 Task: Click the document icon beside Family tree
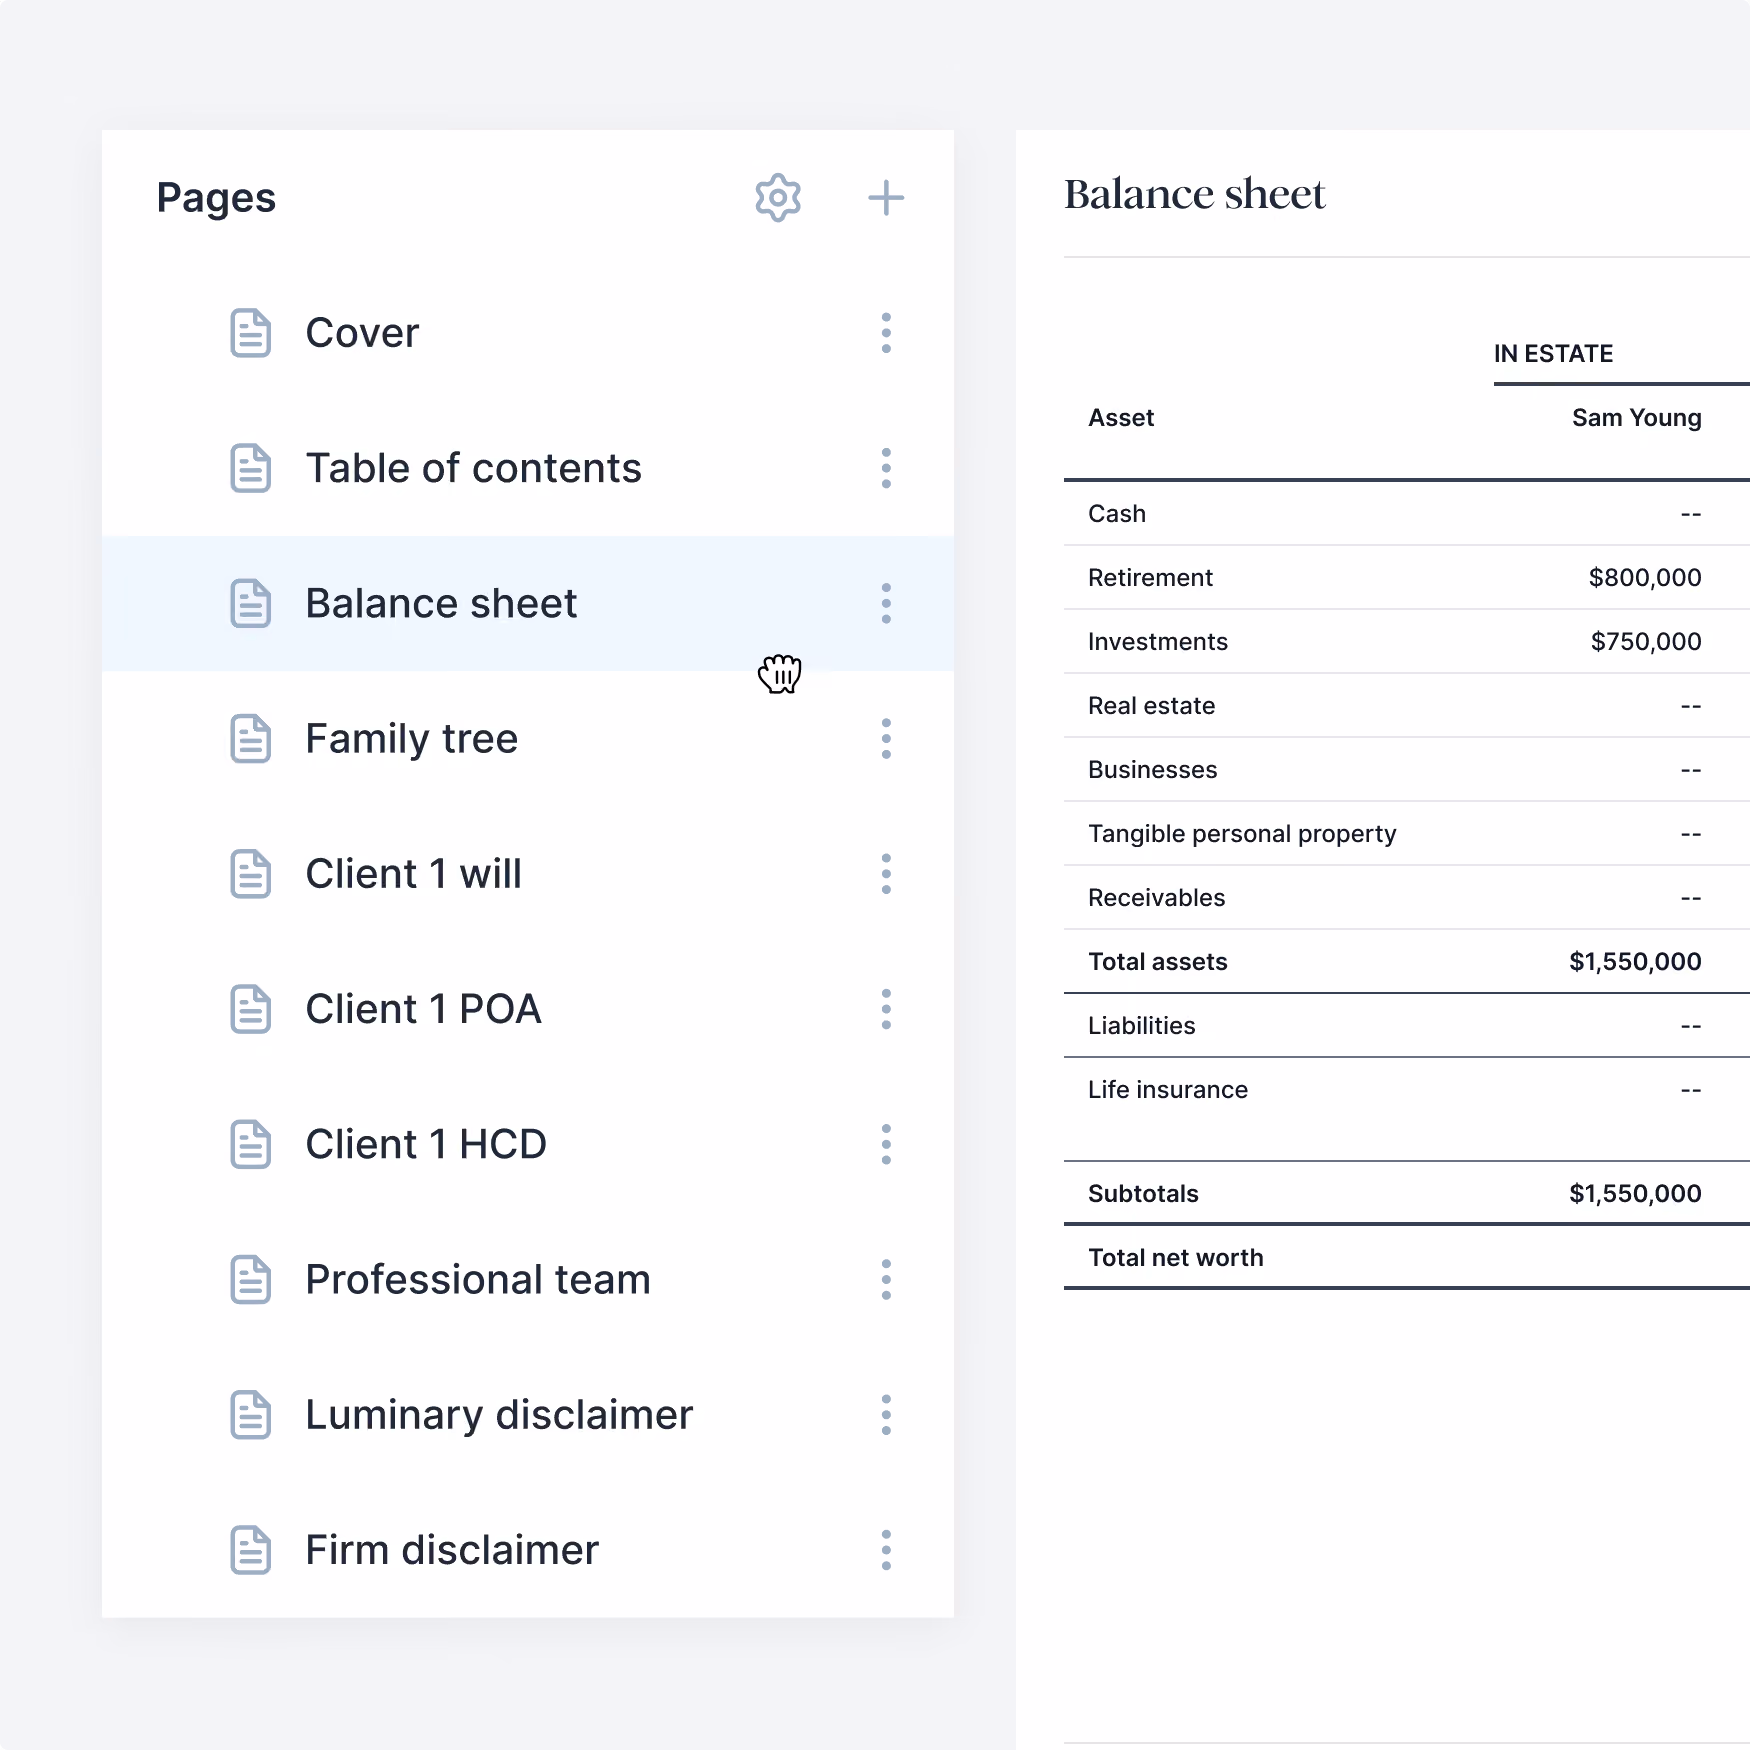click(251, 738)
